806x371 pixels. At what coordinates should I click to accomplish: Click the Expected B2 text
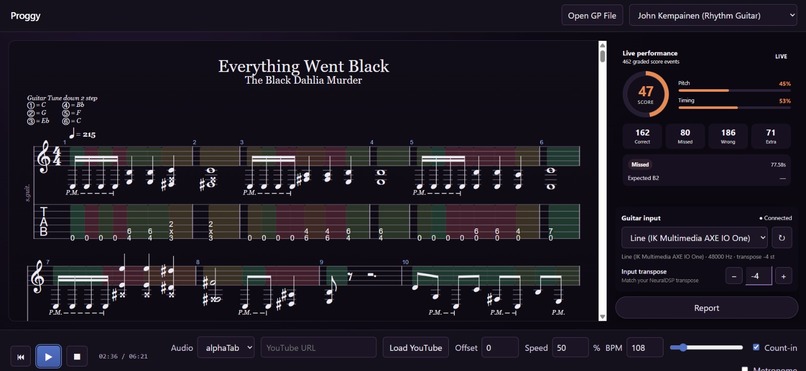(643, 178)
